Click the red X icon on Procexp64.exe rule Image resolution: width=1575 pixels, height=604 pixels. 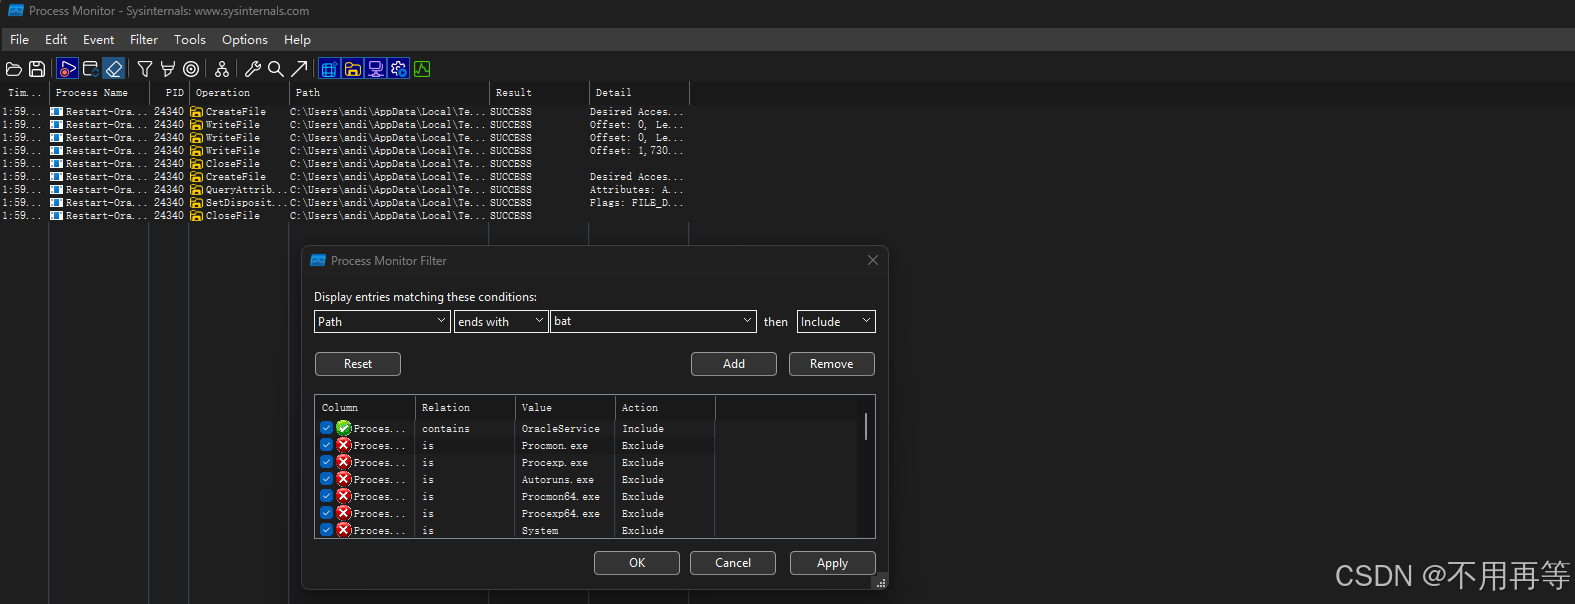[x=344, y=513]
